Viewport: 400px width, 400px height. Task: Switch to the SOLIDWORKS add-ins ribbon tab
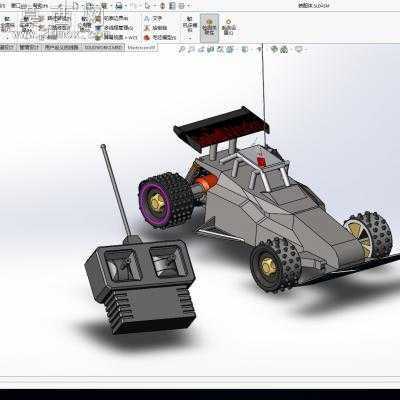103,47
